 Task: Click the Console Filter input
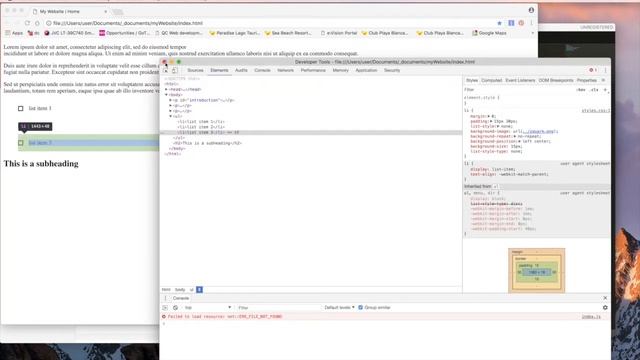click(278, 307)
